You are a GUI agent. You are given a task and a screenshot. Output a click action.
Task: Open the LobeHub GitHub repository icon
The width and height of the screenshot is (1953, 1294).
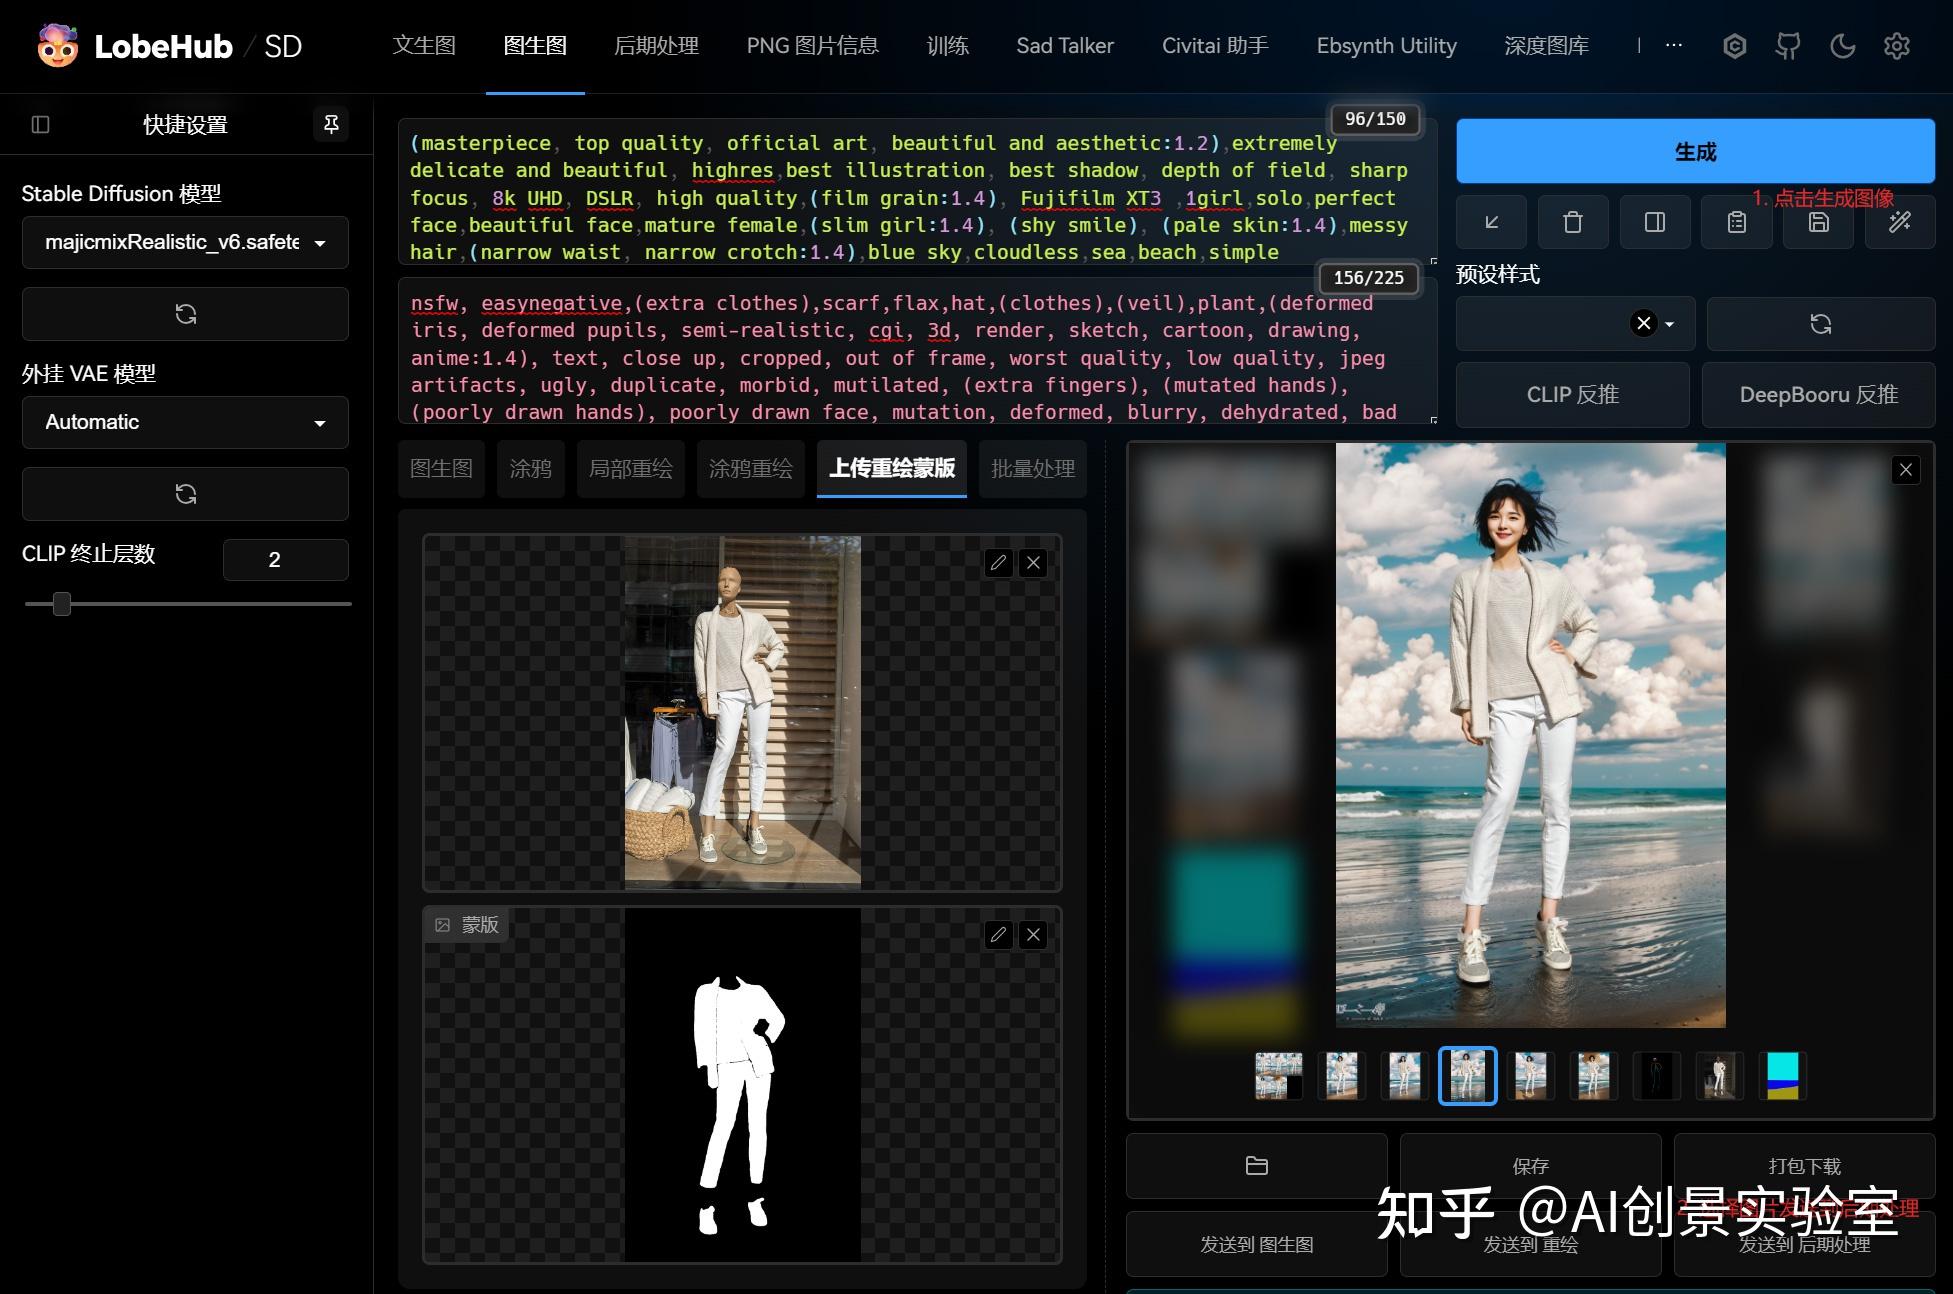click(1787, 45)
